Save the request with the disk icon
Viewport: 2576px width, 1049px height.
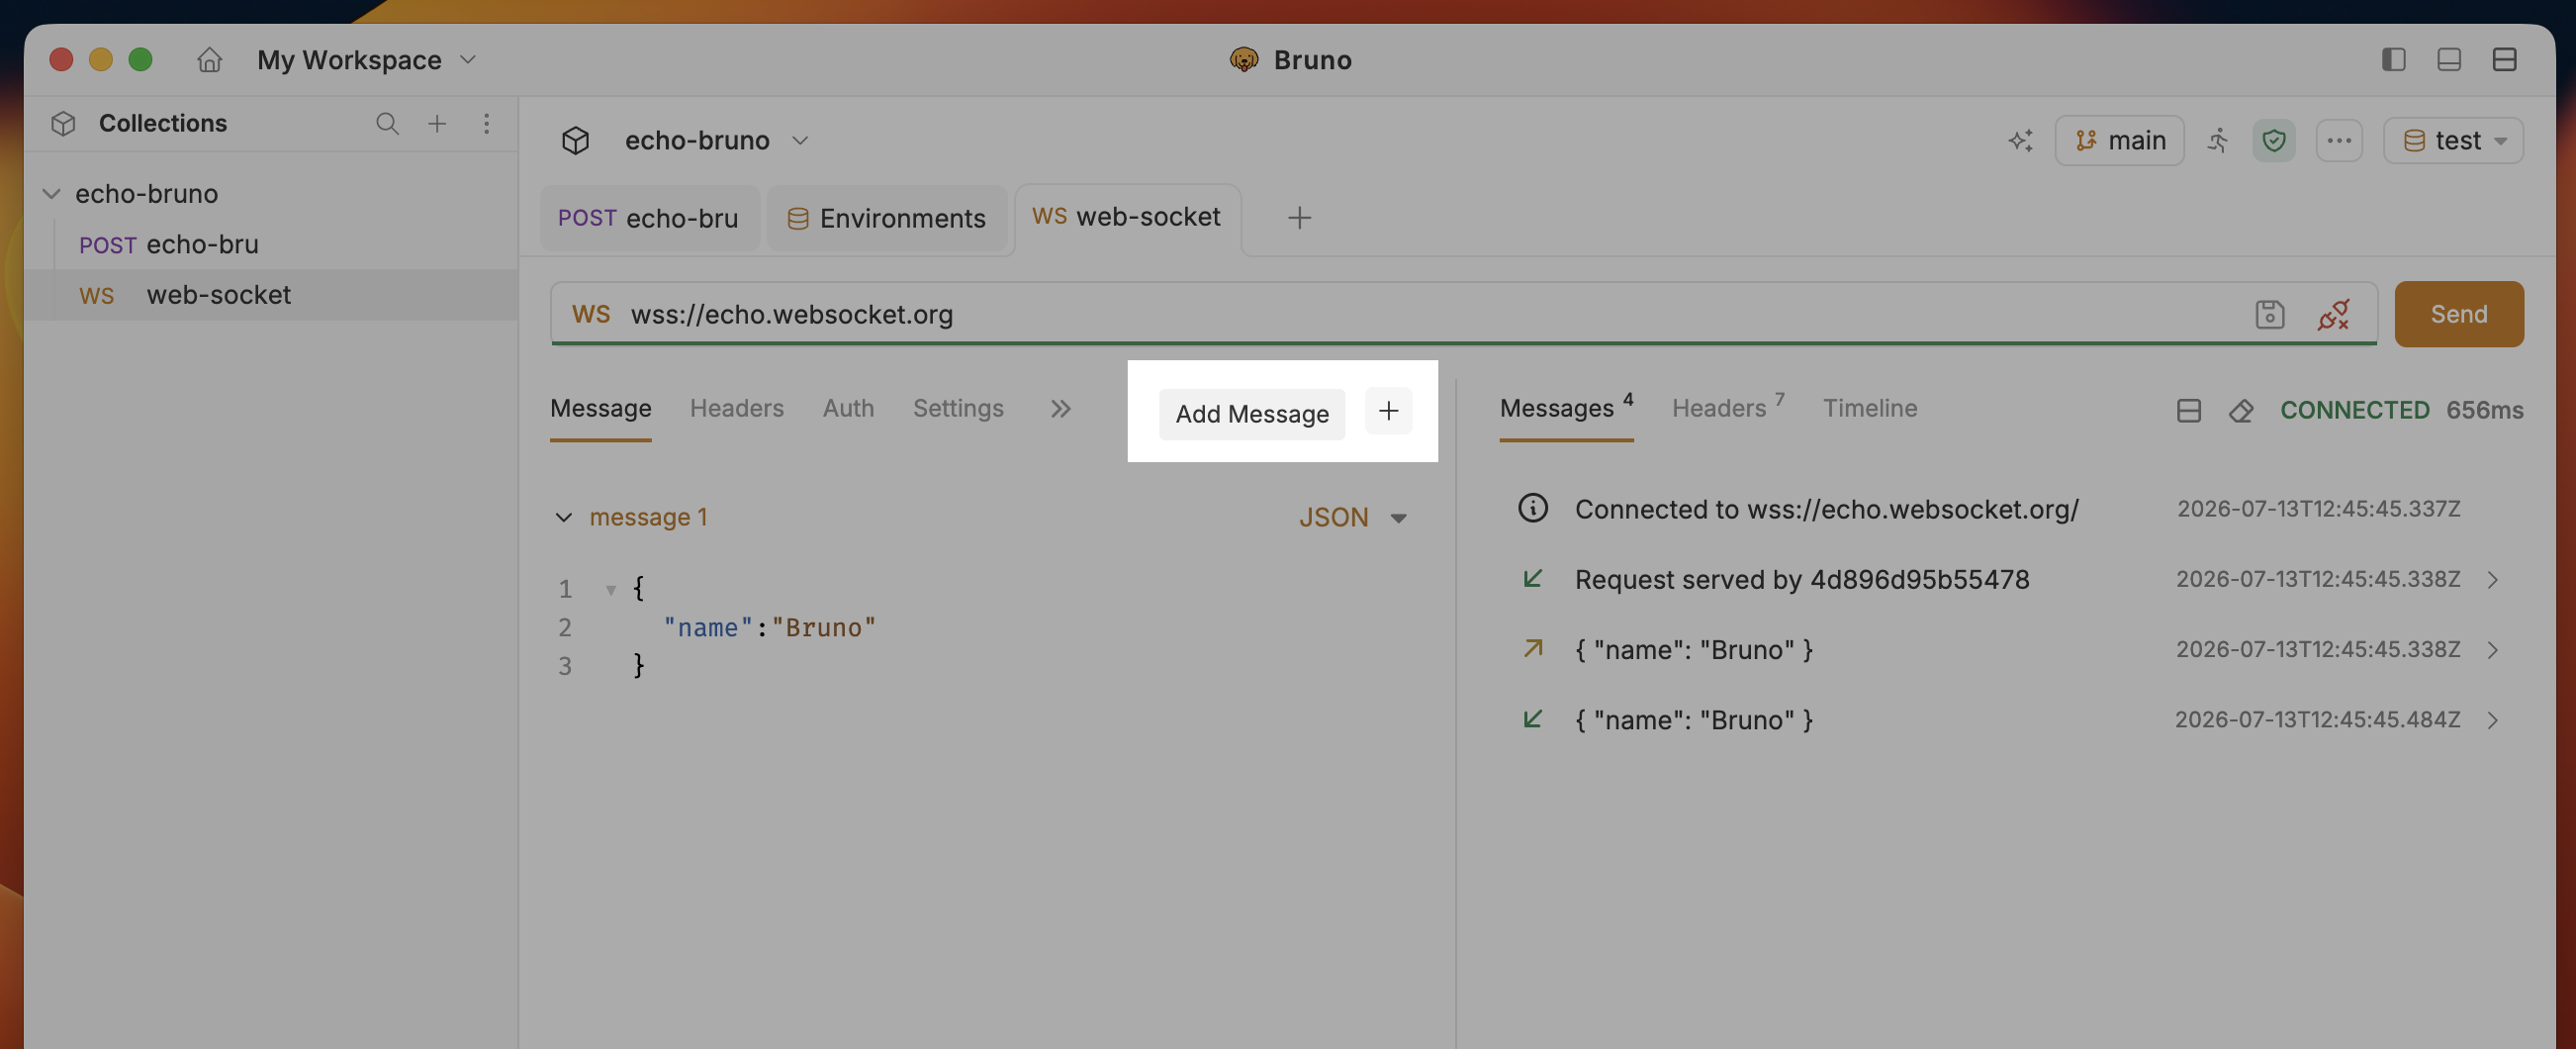coord(2269,314)
